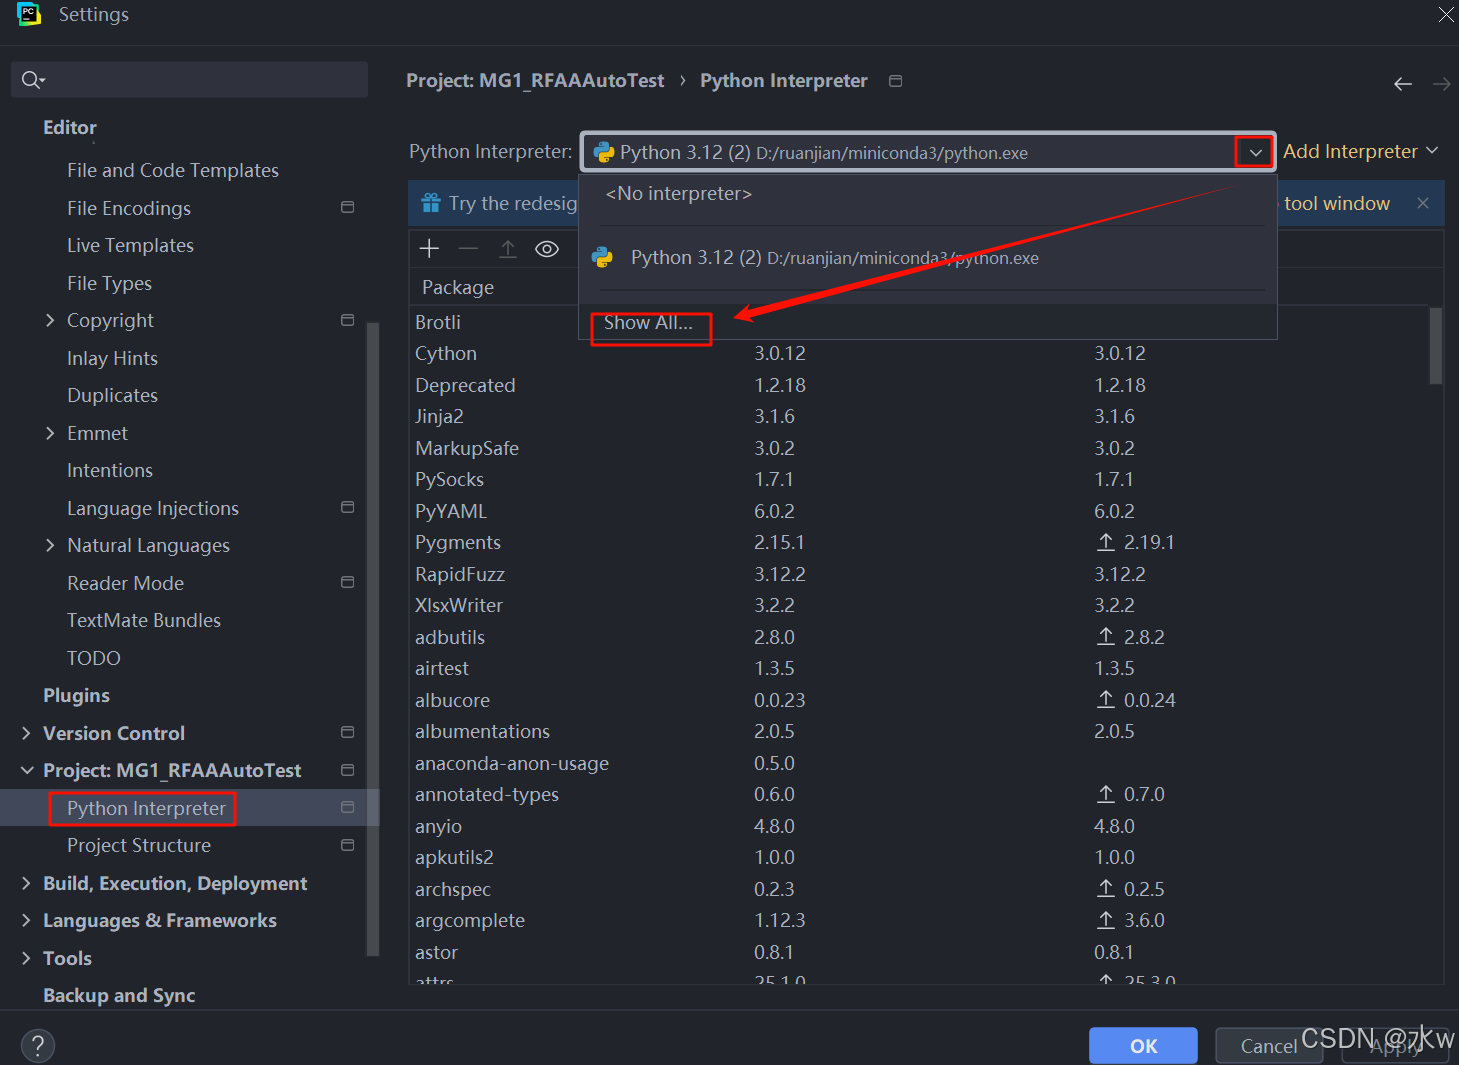Screen dimensions: 1459x1065
Task: Open the Python Interpreter dropdown arrow
Action: (x=1254, y=152)
